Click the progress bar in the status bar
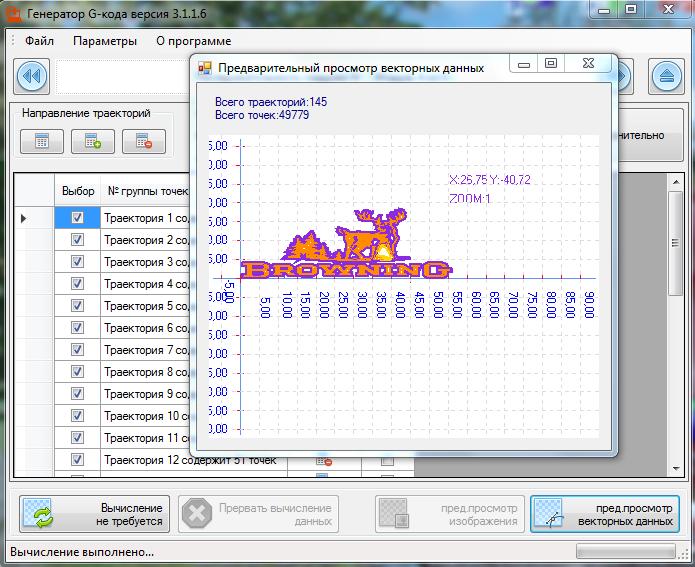The height and width of the screenshot is (567, 695). [x=625, y=551]
